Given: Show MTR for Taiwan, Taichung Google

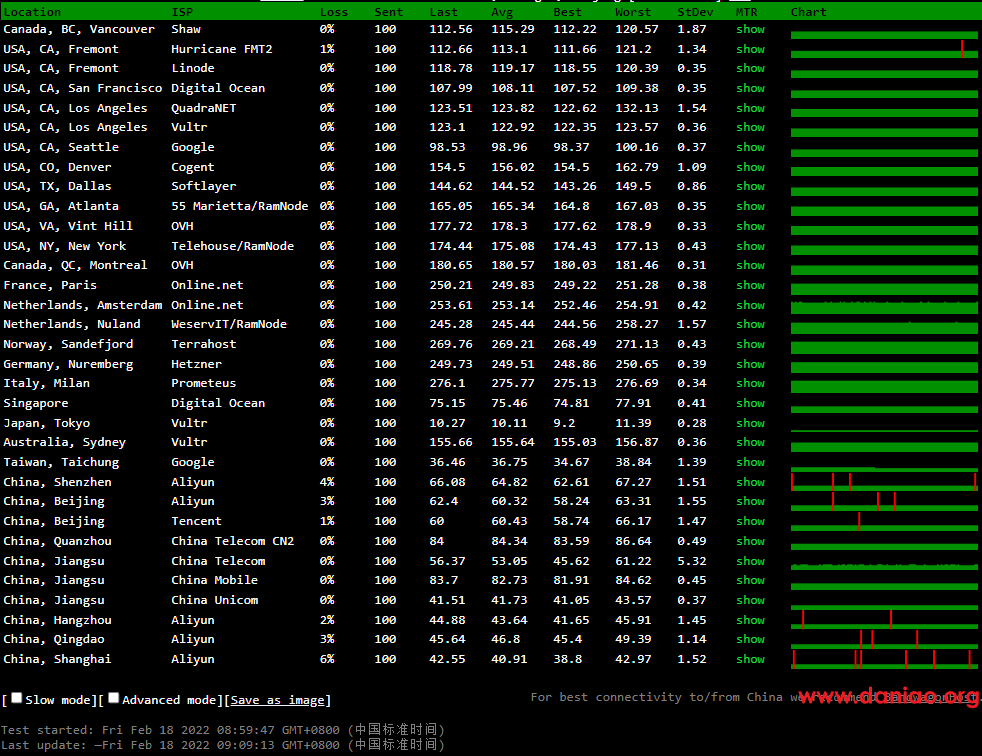Looking at the screenshot, I should (750, 462).
